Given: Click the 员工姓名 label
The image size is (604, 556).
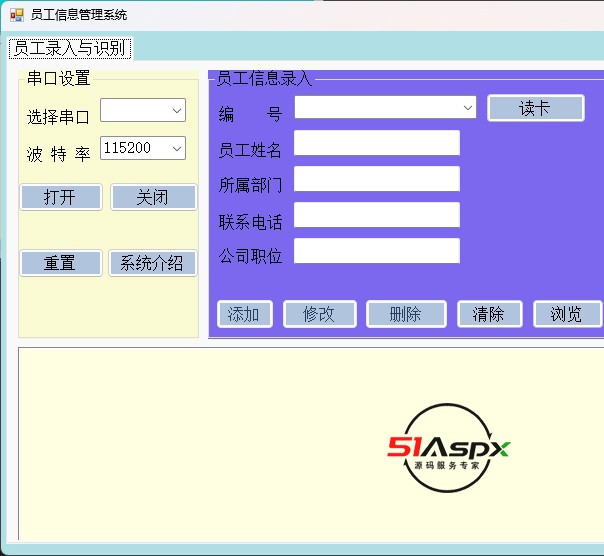Looking at the screenshot, I should pos(250,150).
